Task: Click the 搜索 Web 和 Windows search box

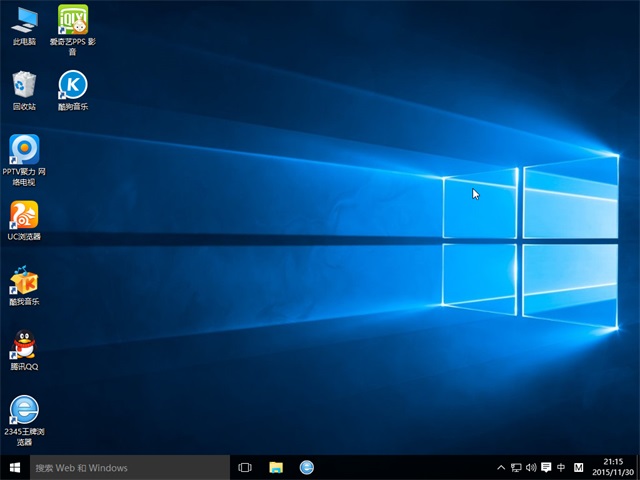Action: point(130,467)
